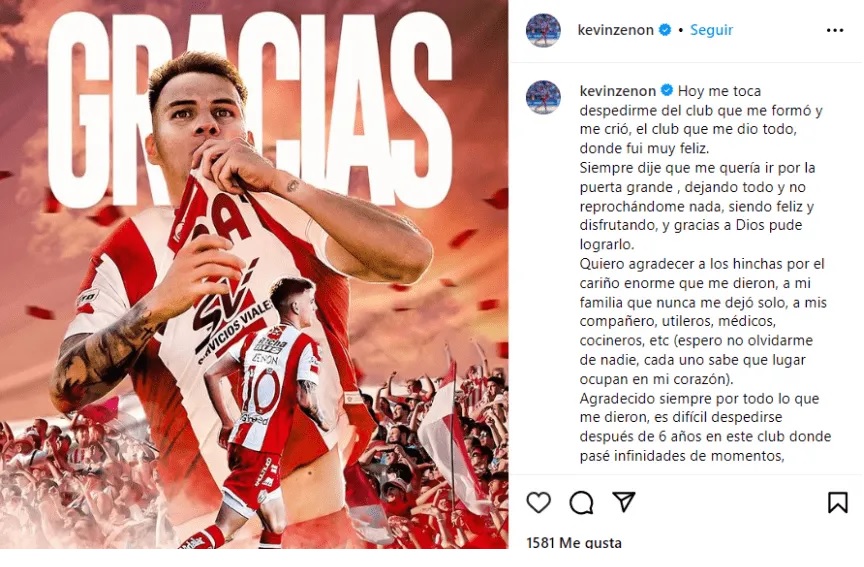
Task: Open kevinzenon username in post header
Action: click(x=615, y=30)
